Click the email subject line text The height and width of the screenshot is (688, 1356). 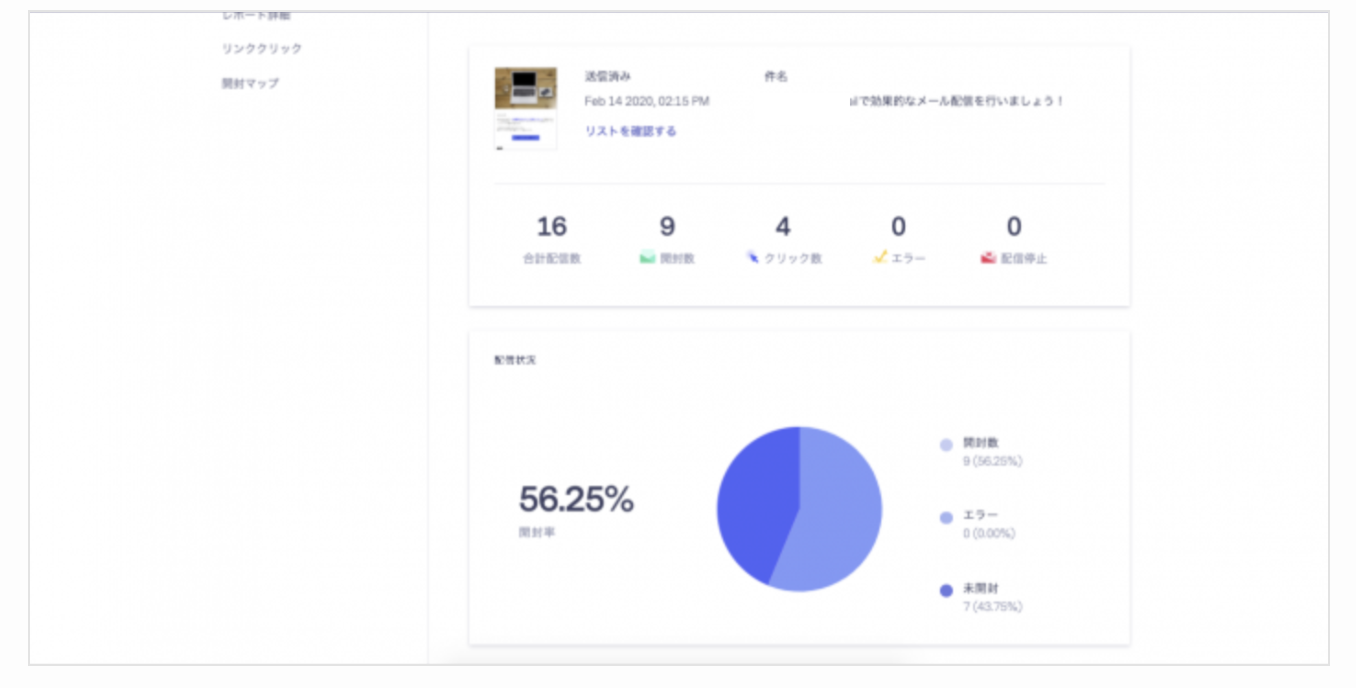coord(957,101)
